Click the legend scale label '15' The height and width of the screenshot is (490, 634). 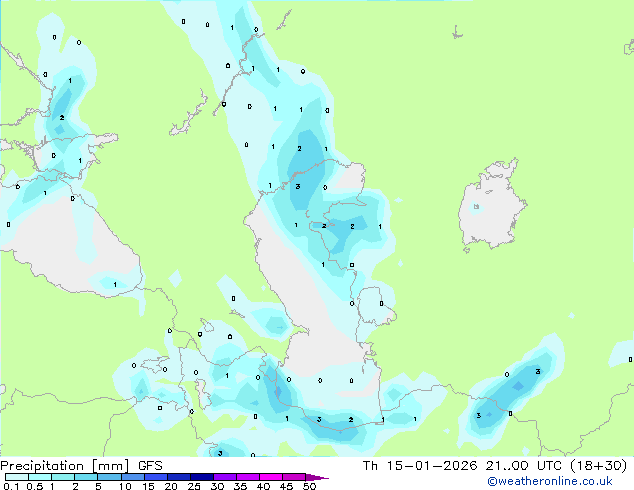pos(148,486)
